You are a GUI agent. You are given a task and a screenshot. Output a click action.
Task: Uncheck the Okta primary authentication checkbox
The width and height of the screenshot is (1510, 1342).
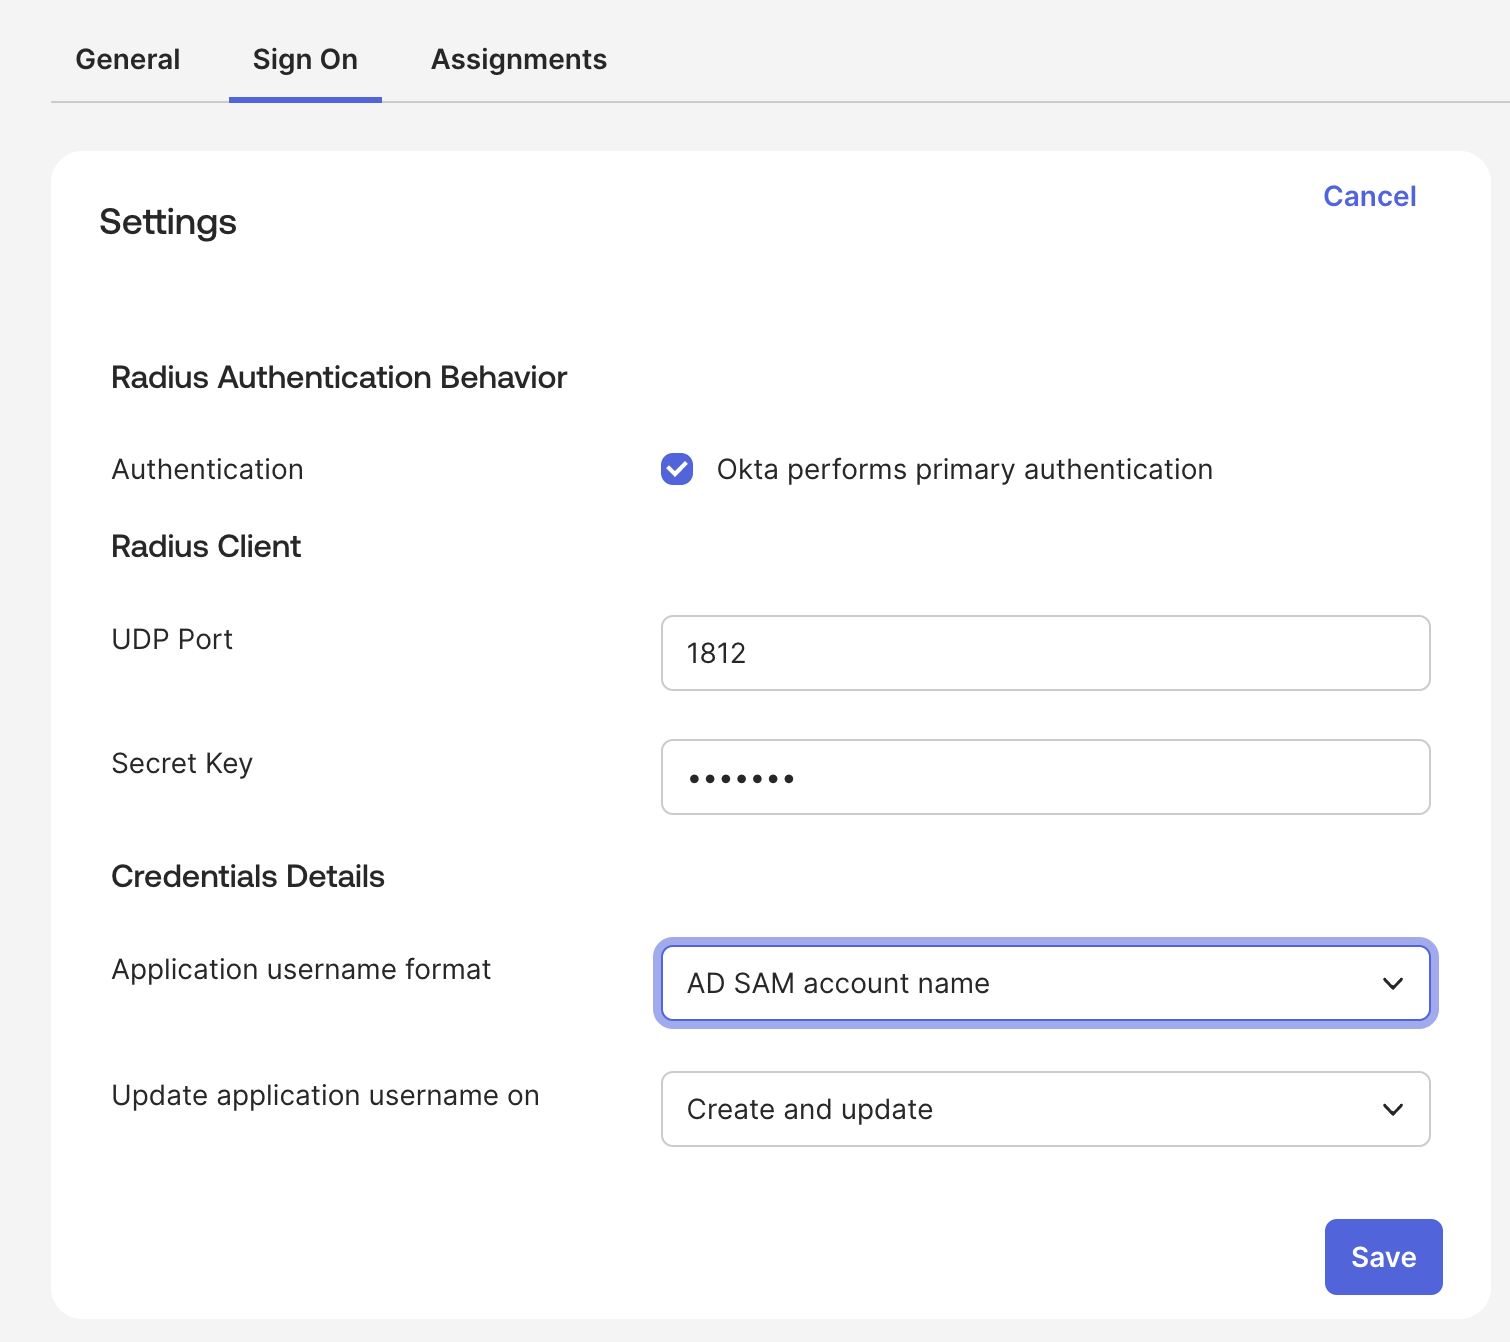[x=677, y=469]
